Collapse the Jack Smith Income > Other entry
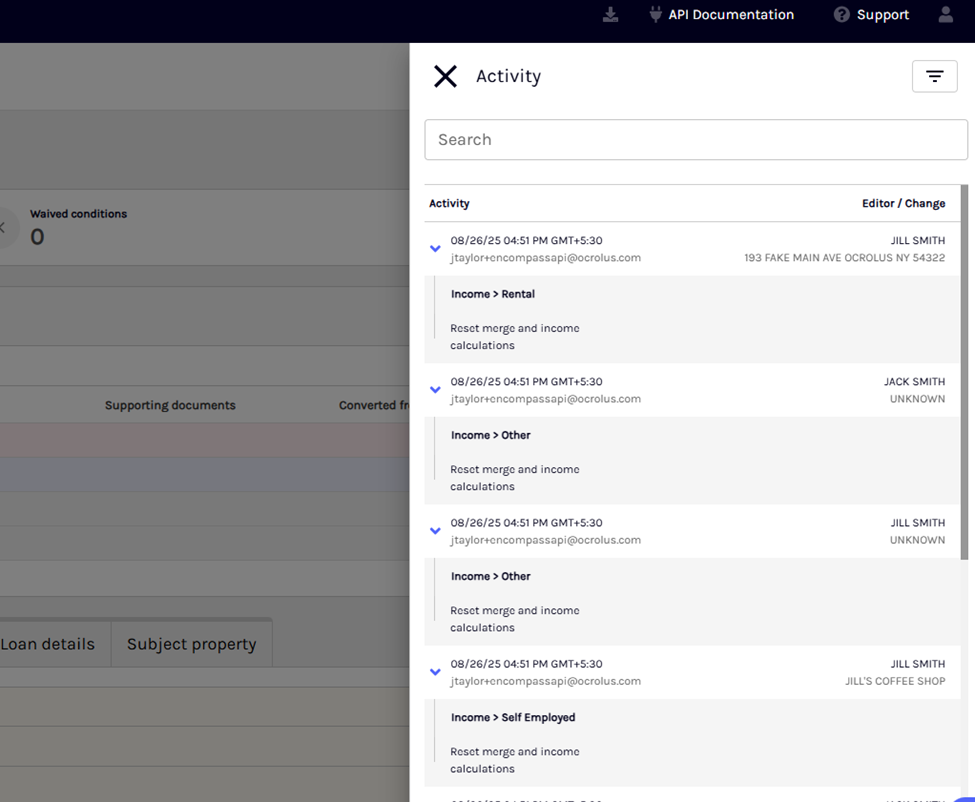The image size is (975, 802). pyautogui.click(x=435, y=390)
